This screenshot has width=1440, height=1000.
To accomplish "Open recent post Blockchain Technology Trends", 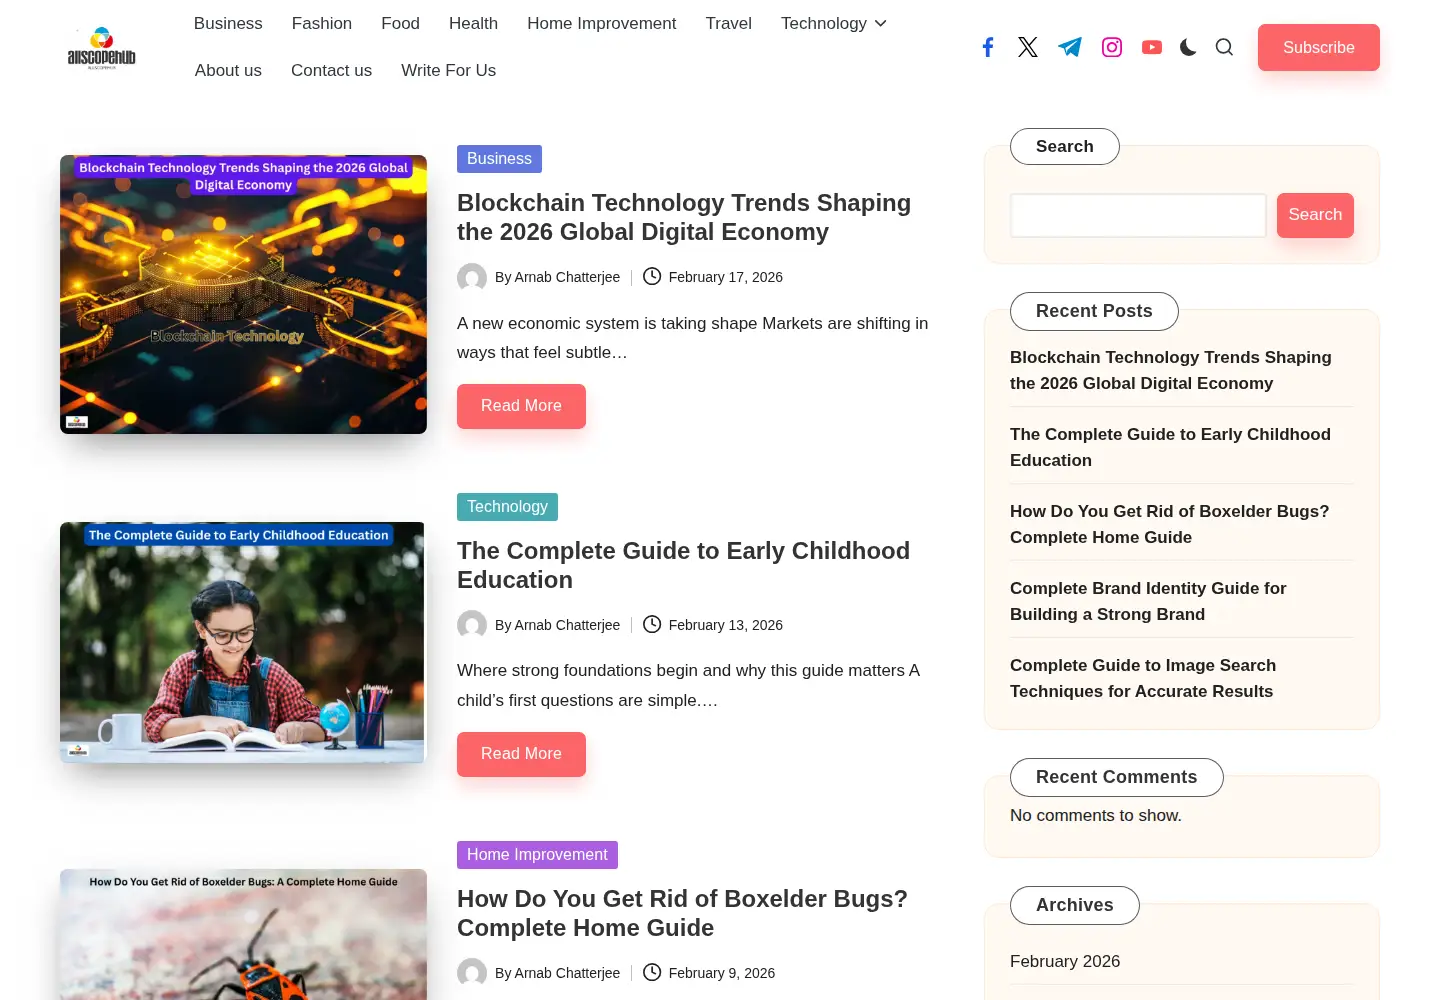I will 1170,370.
